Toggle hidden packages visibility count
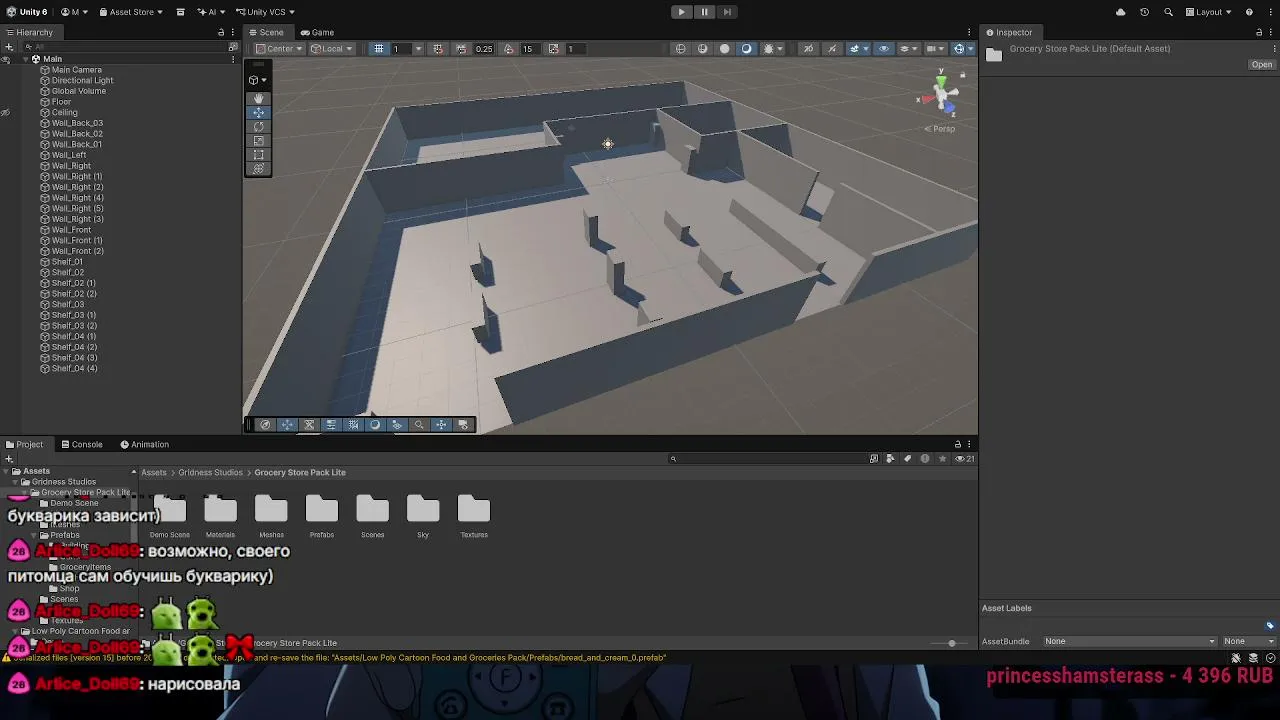The image size is (1280, 720). pyautogui.click(x=965, y=458)
